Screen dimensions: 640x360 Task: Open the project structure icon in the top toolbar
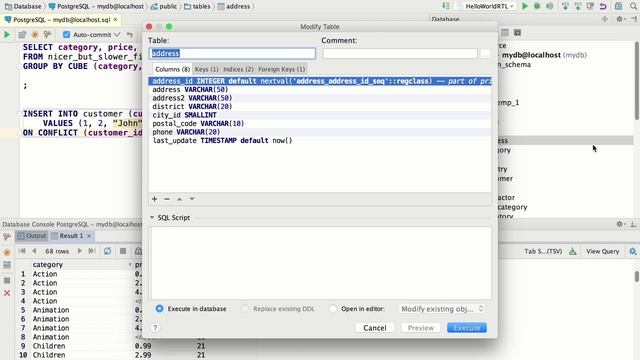click(x=619, y=6)
